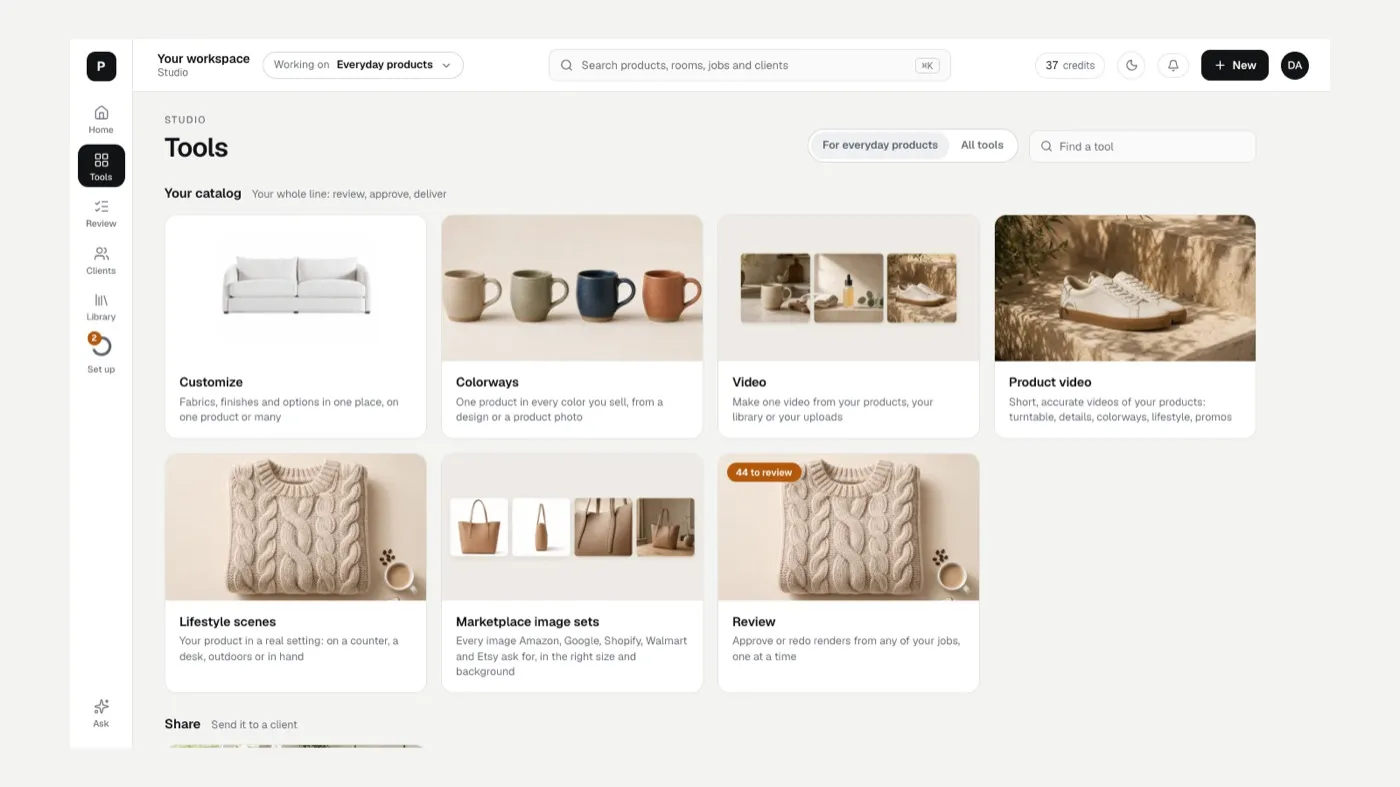Click the DA user avatar
Viewport: 1400px width, 787px height.
click(x=1295, y=65)
